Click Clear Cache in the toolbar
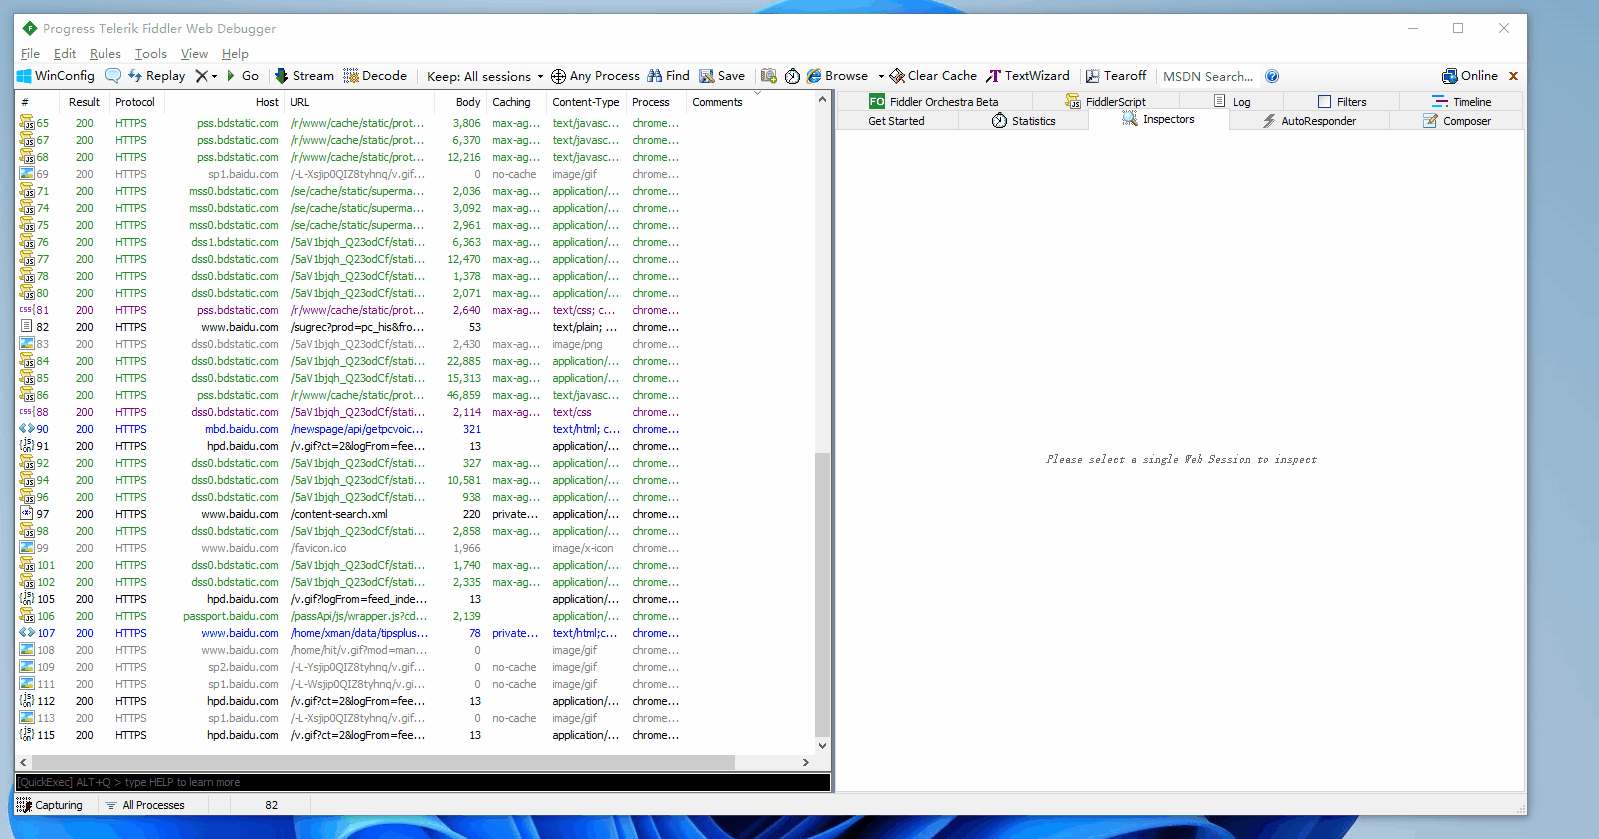This screenshot has width=1599, height=839. (x=933, y=76)
